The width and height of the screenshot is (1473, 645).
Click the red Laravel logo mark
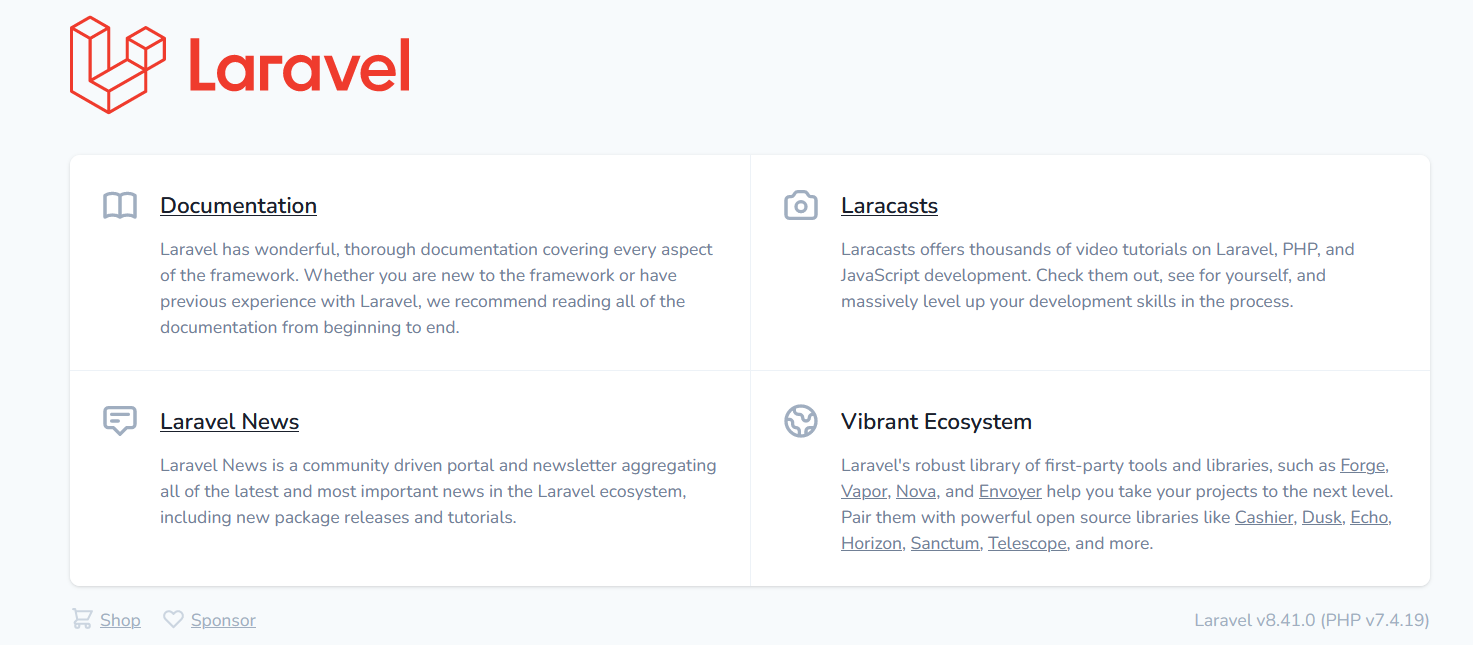(x=116, y=62)
